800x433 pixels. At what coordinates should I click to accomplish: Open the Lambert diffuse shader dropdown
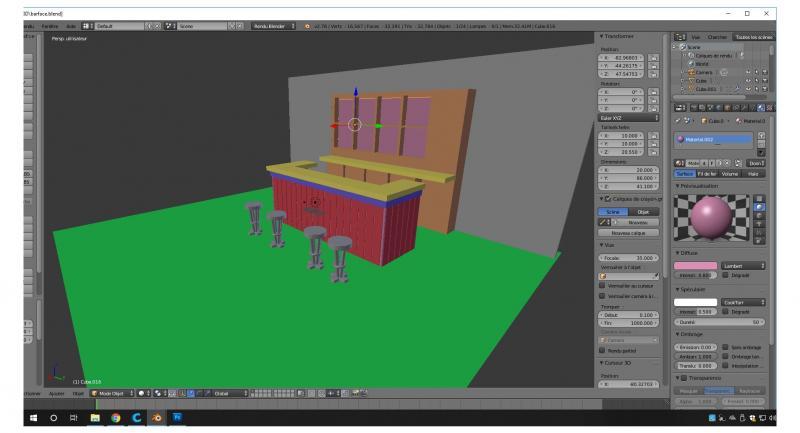pyautogui.click(x=742, y=265)
